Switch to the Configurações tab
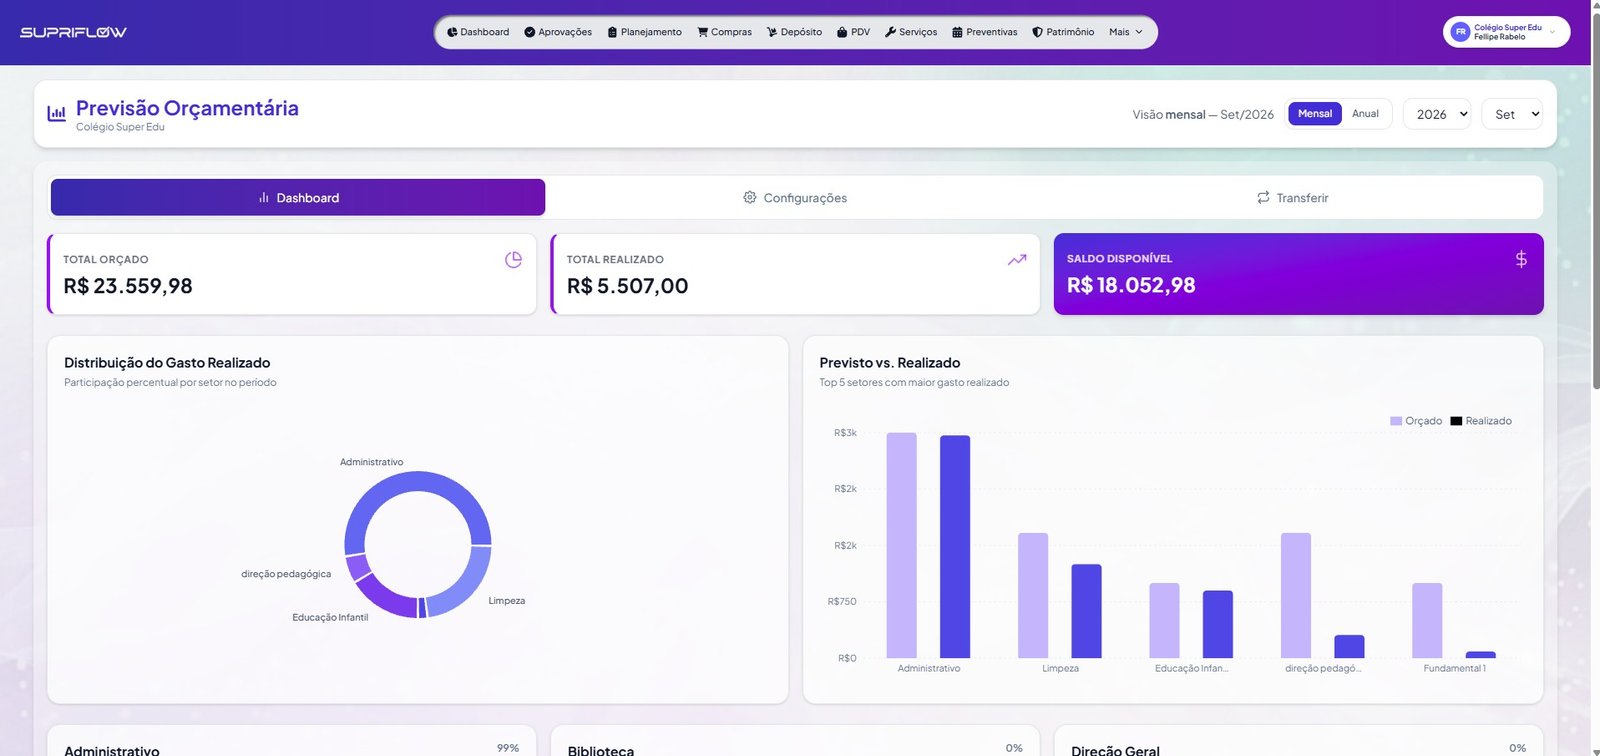1600x756 pixels. click(x=795, y=198)
